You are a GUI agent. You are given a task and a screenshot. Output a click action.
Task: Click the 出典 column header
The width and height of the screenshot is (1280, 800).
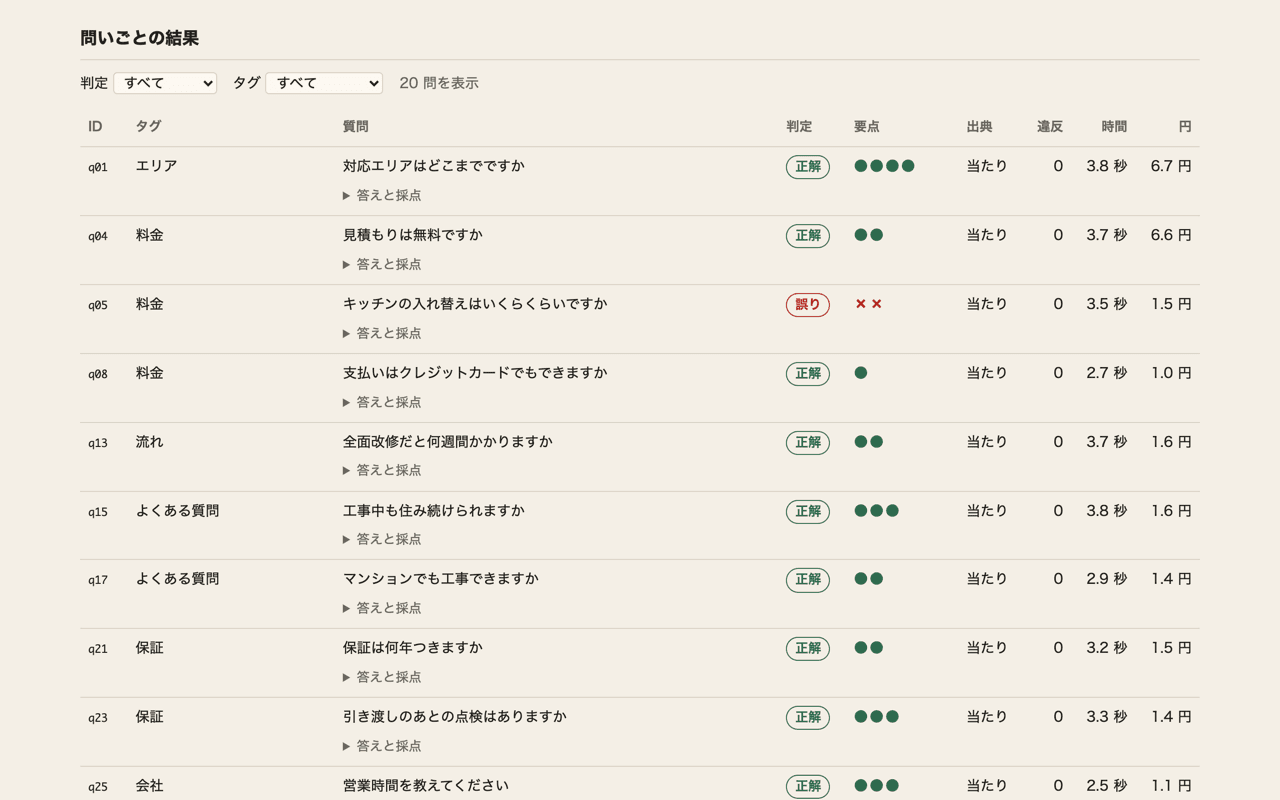(x=980, y=127)
